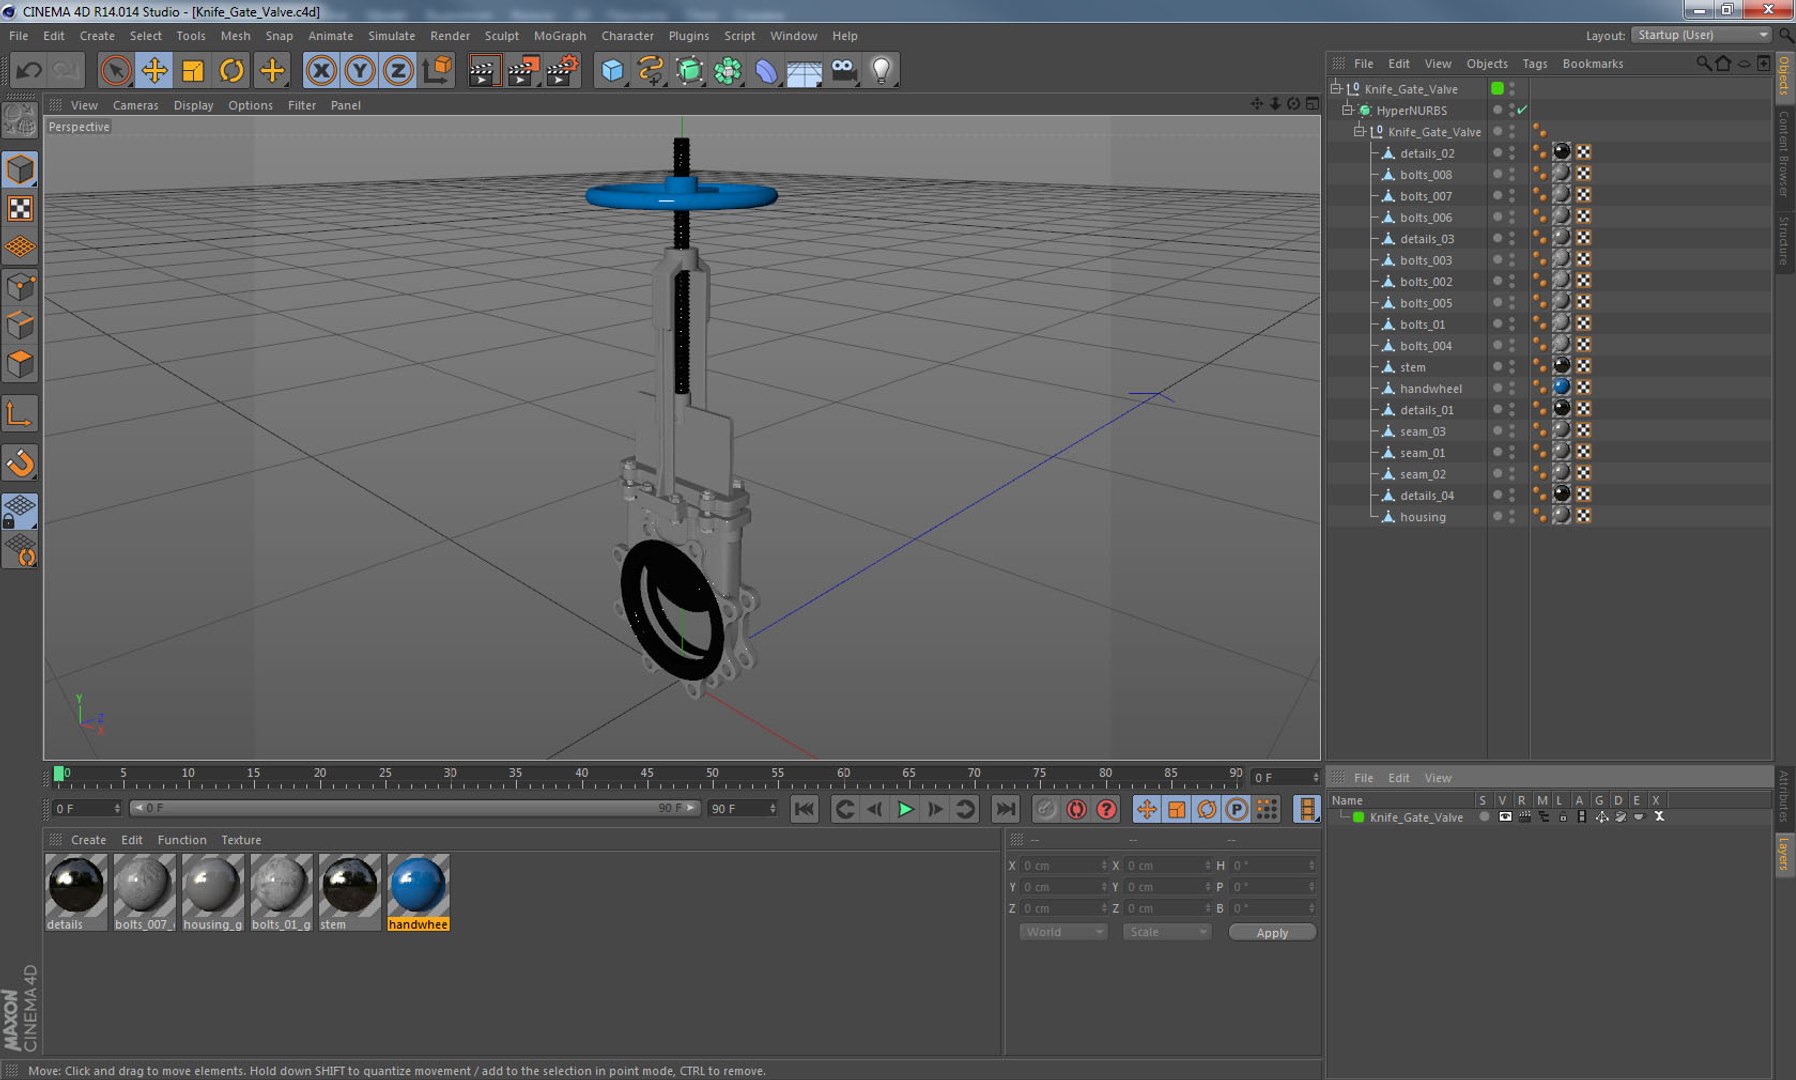The height and width of the screenshot is (1080, 1796).
Task: Select the Live Selection tool
Action: tap(116, 70)
